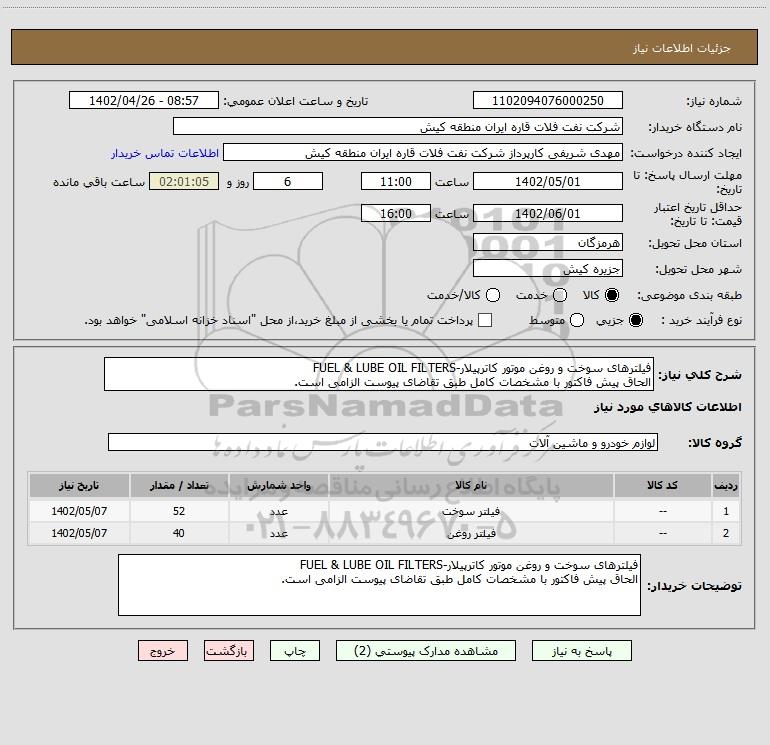Open the اطلاعات تماس خریدار link
The height and width of the screenshot is (745, 770).
(165, 153)
